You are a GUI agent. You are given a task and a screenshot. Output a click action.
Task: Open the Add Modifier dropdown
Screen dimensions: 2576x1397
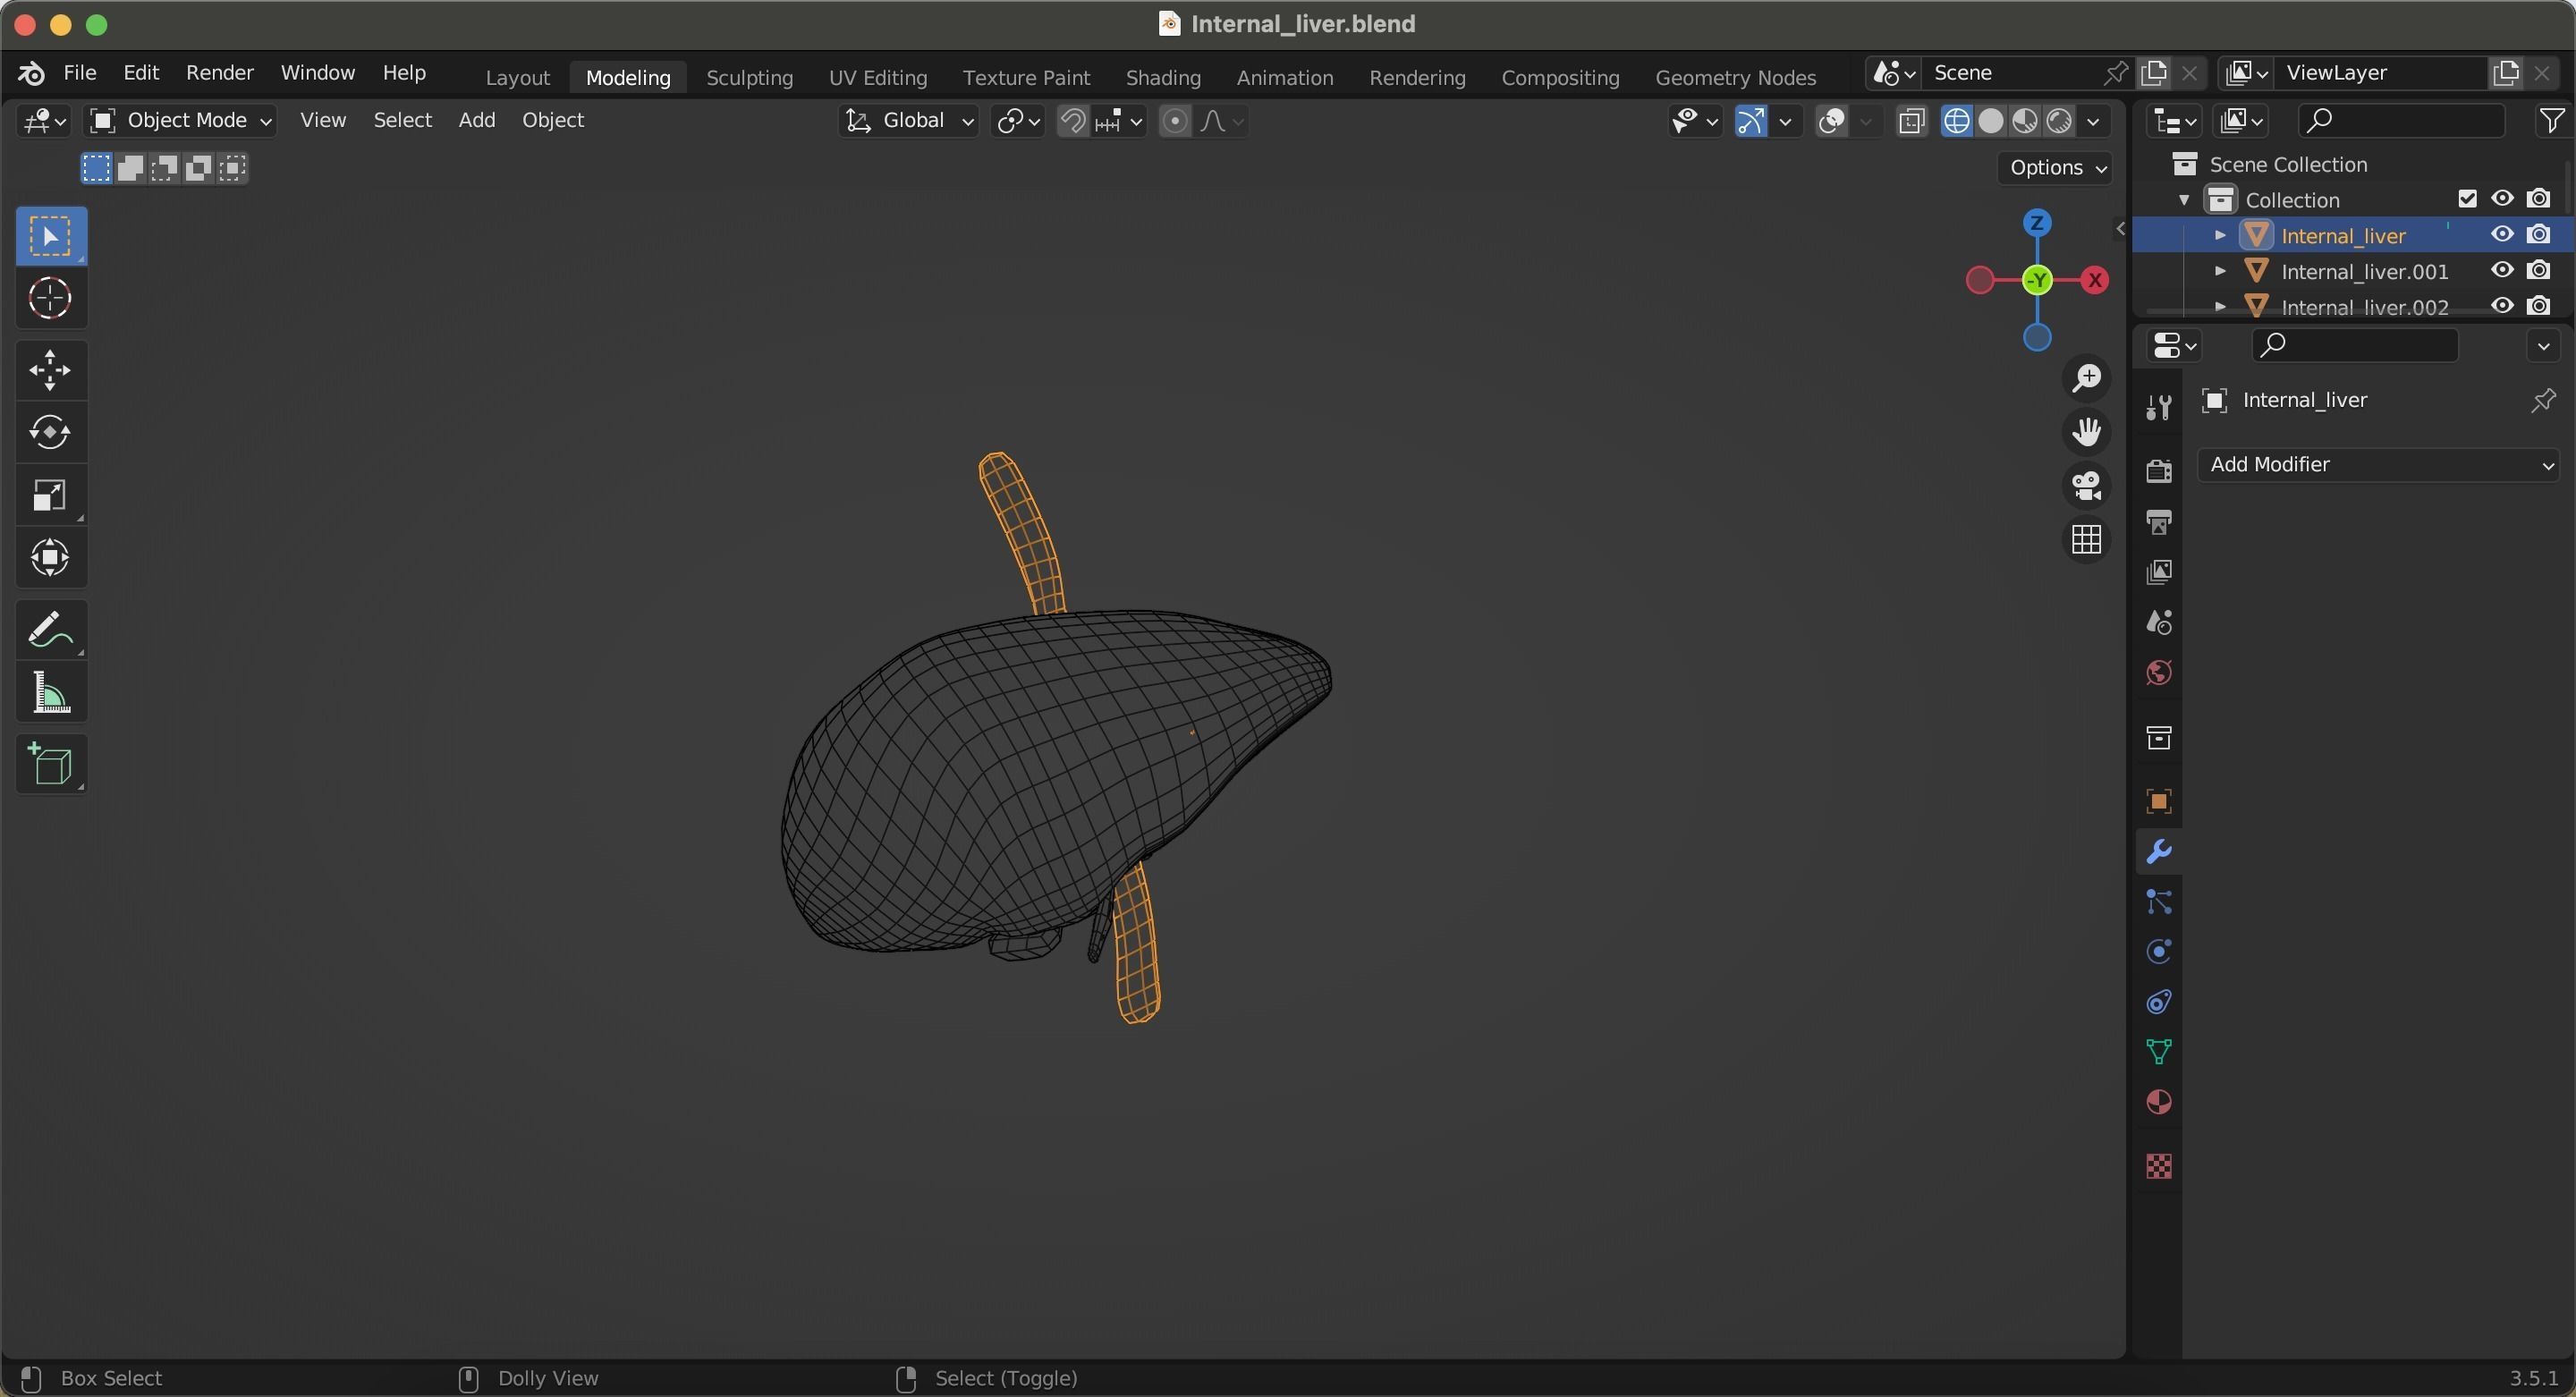tap(2379, 465)
